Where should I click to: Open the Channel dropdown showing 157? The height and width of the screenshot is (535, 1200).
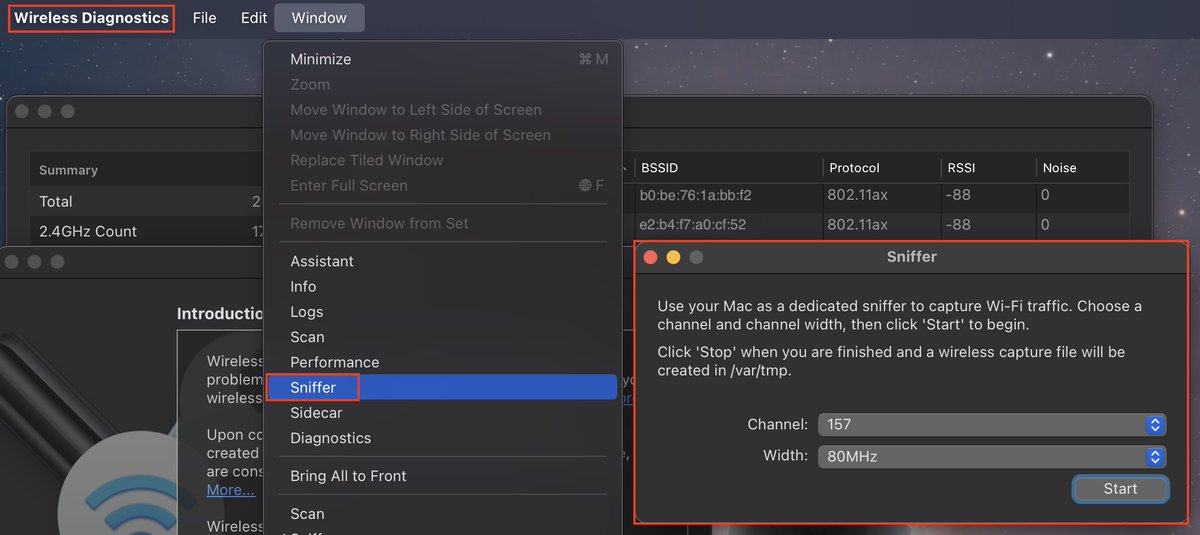point(992,425)
